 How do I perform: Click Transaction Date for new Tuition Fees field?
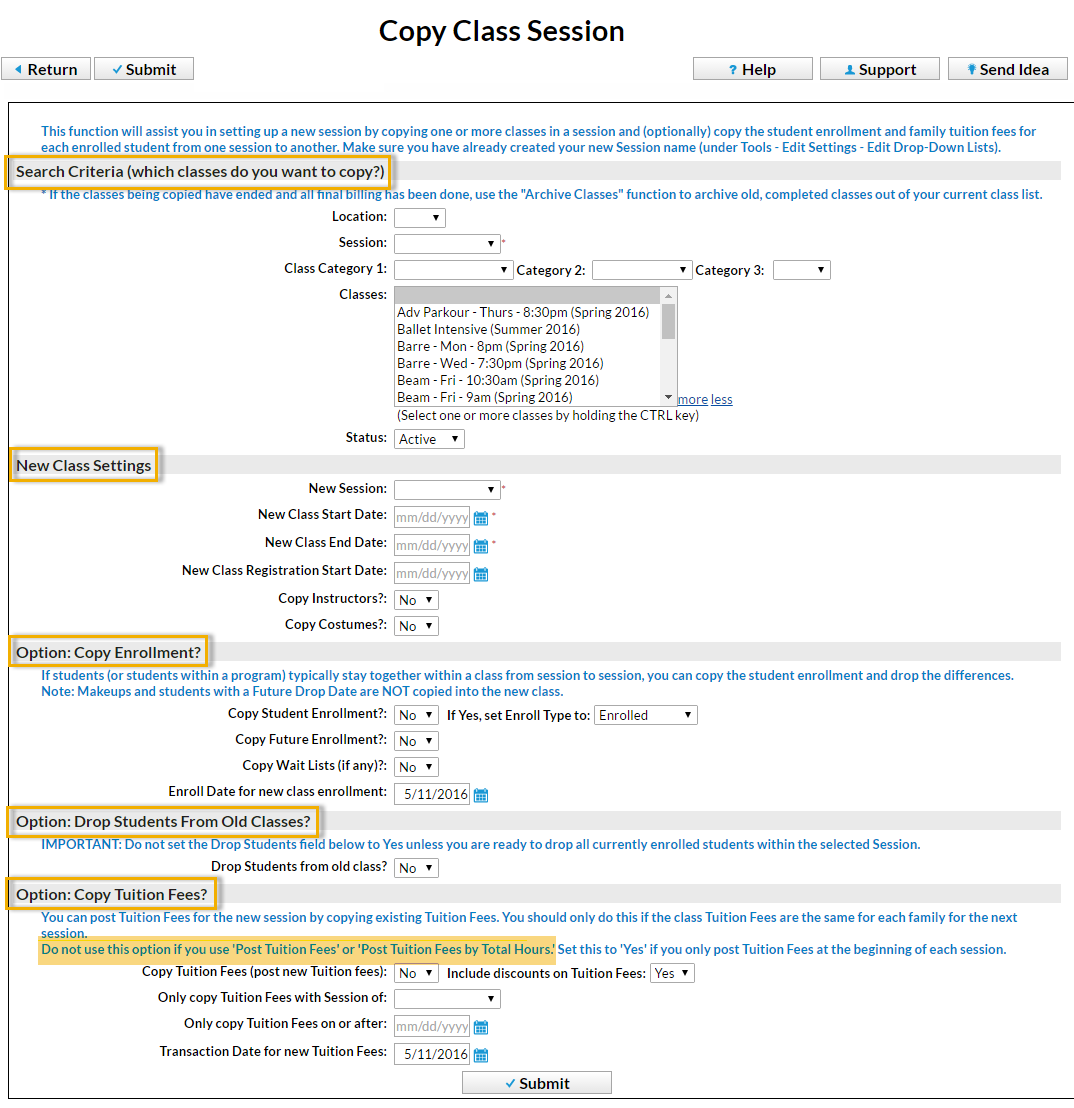432,1054
